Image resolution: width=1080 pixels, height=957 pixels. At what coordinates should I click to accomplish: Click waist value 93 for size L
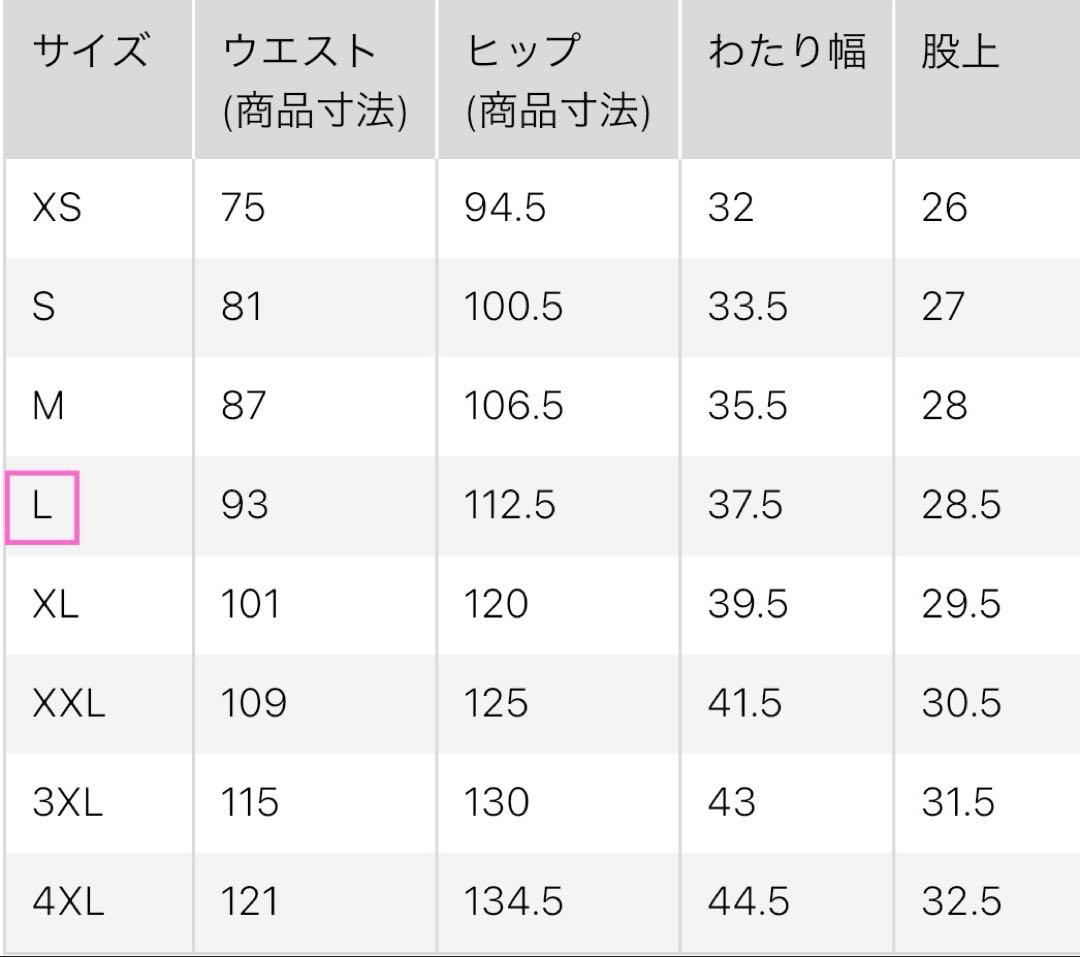coord(245,505)
